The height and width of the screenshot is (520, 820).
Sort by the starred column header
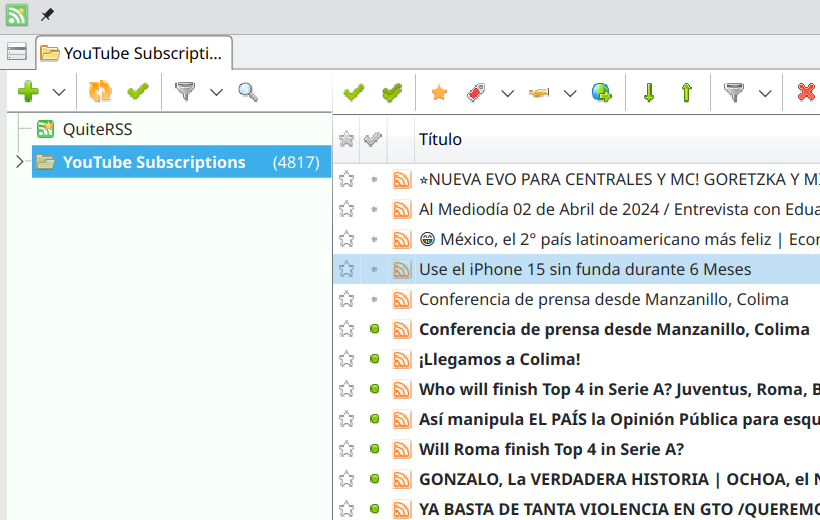tap(347, 139)
